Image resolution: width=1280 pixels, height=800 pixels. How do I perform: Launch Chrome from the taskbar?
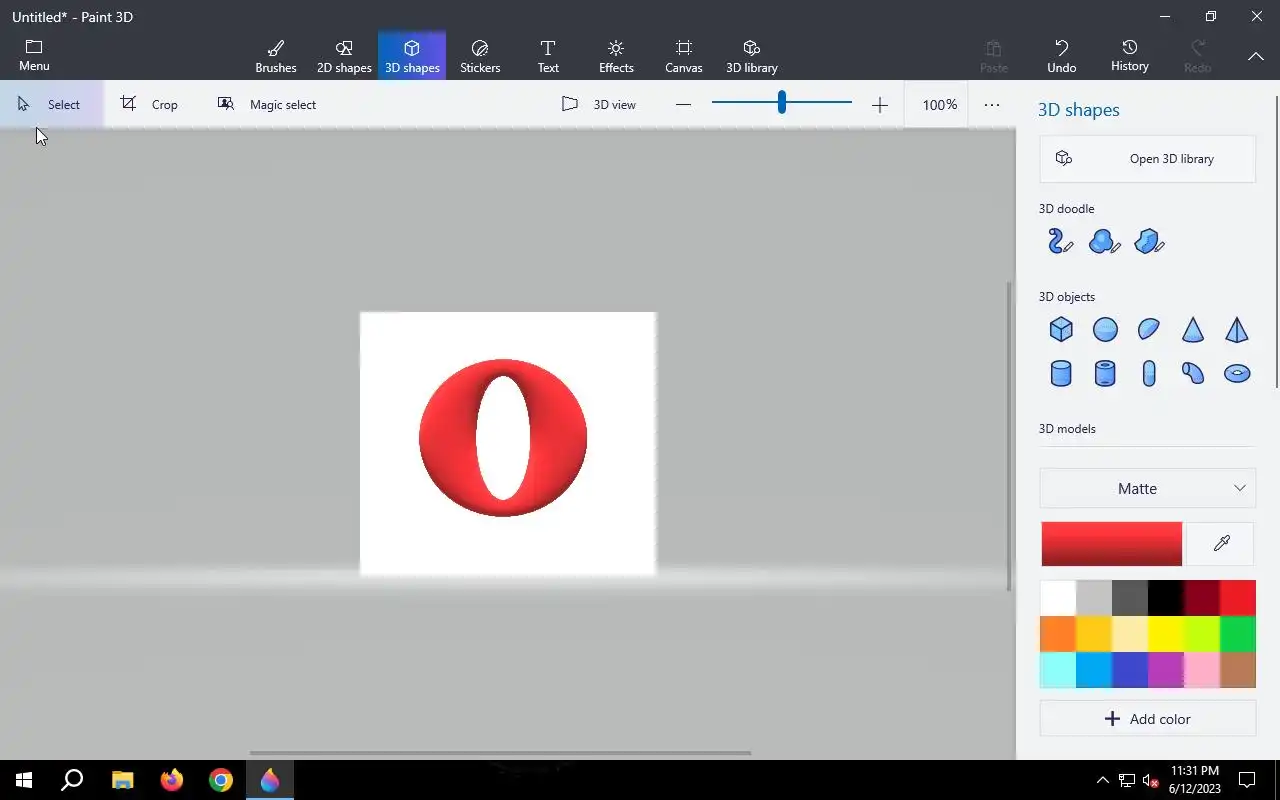[221, 780]
